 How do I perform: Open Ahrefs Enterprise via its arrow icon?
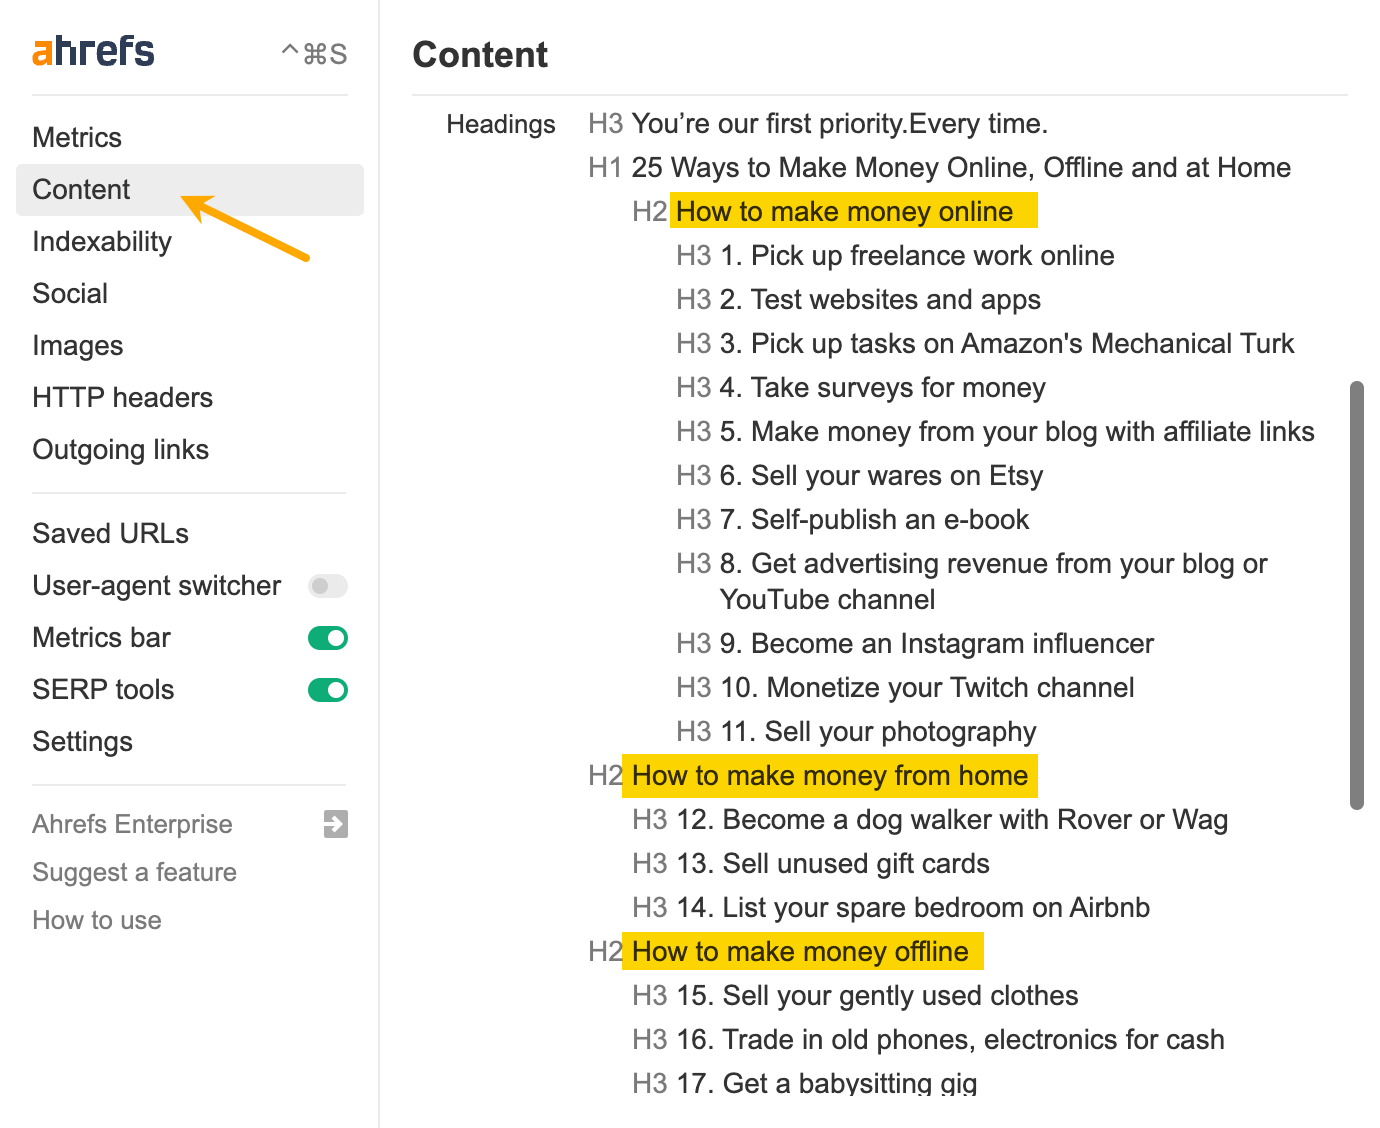pos(334,824)
